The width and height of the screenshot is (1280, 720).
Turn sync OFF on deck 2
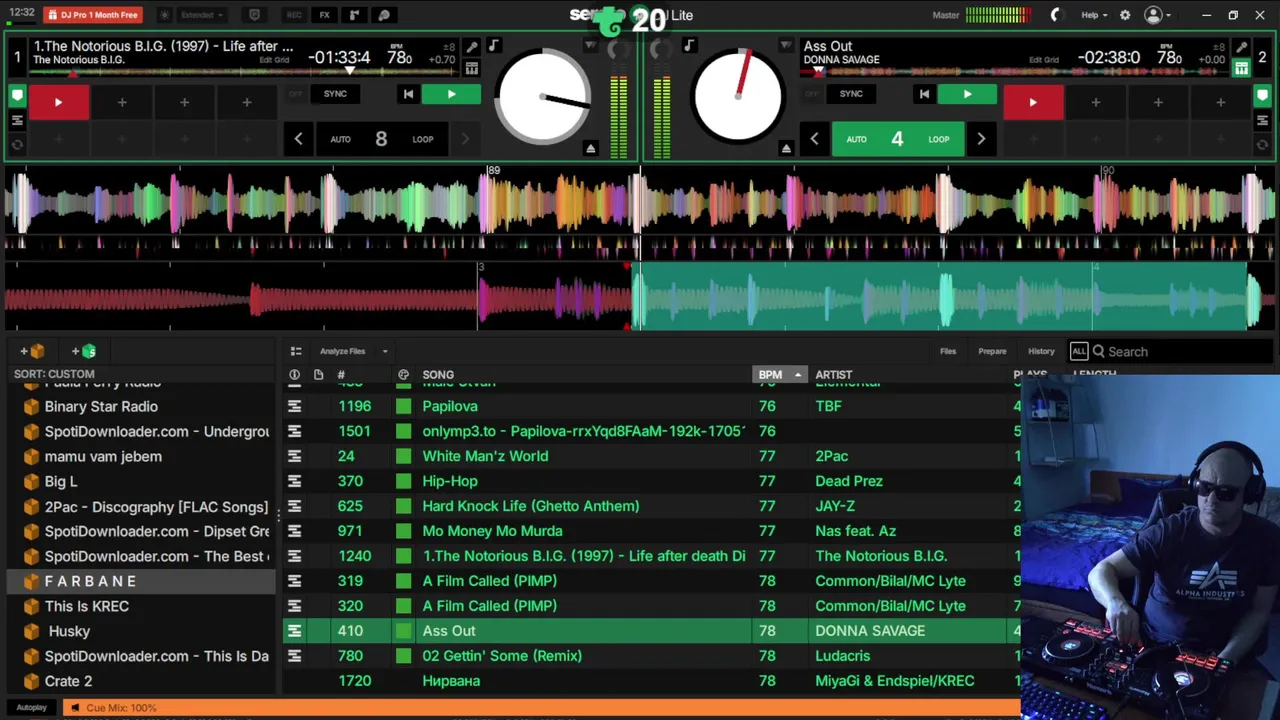point(811,94)
